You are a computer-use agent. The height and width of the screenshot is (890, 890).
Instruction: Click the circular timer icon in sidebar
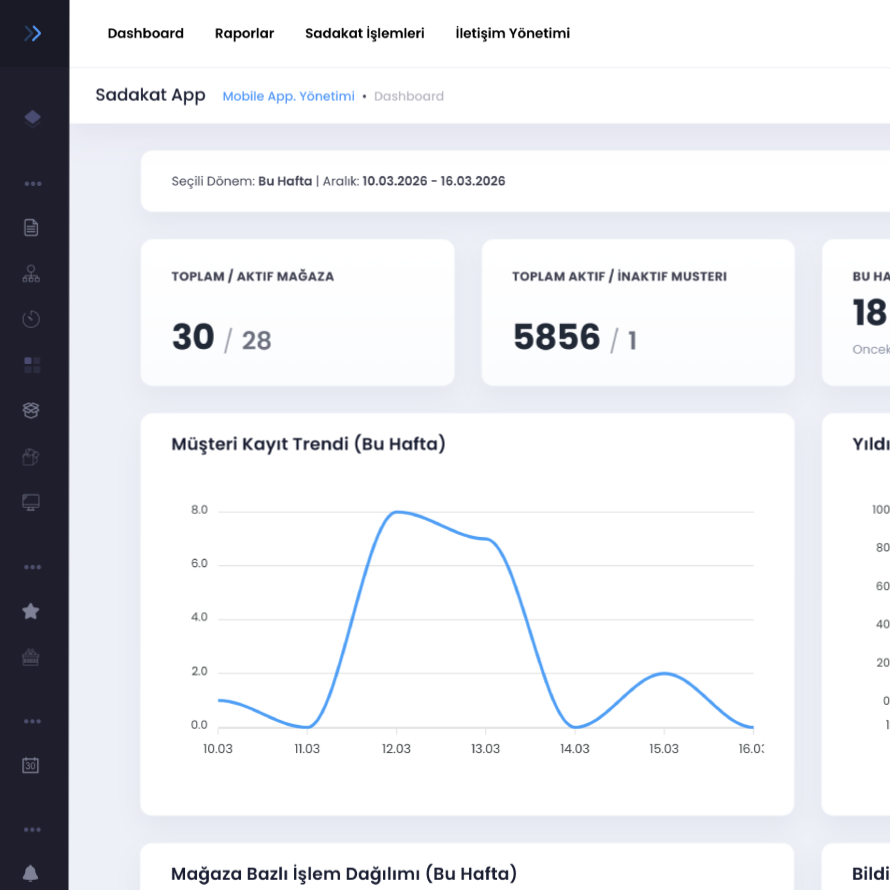(31, 319)
